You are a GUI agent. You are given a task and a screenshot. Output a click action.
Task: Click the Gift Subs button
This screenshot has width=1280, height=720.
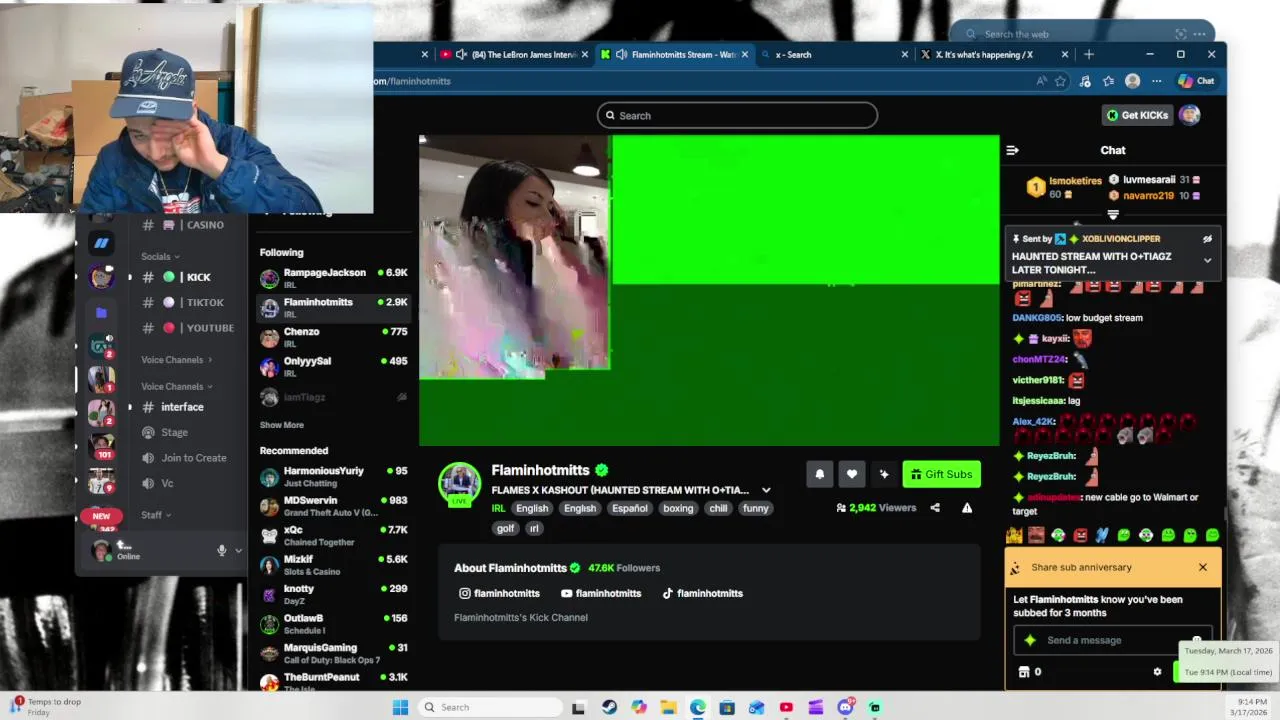(941, 474)
